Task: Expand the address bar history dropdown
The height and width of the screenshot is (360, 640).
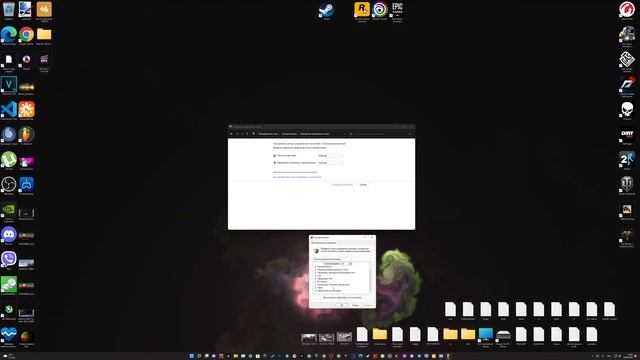Action: (345, 133)
